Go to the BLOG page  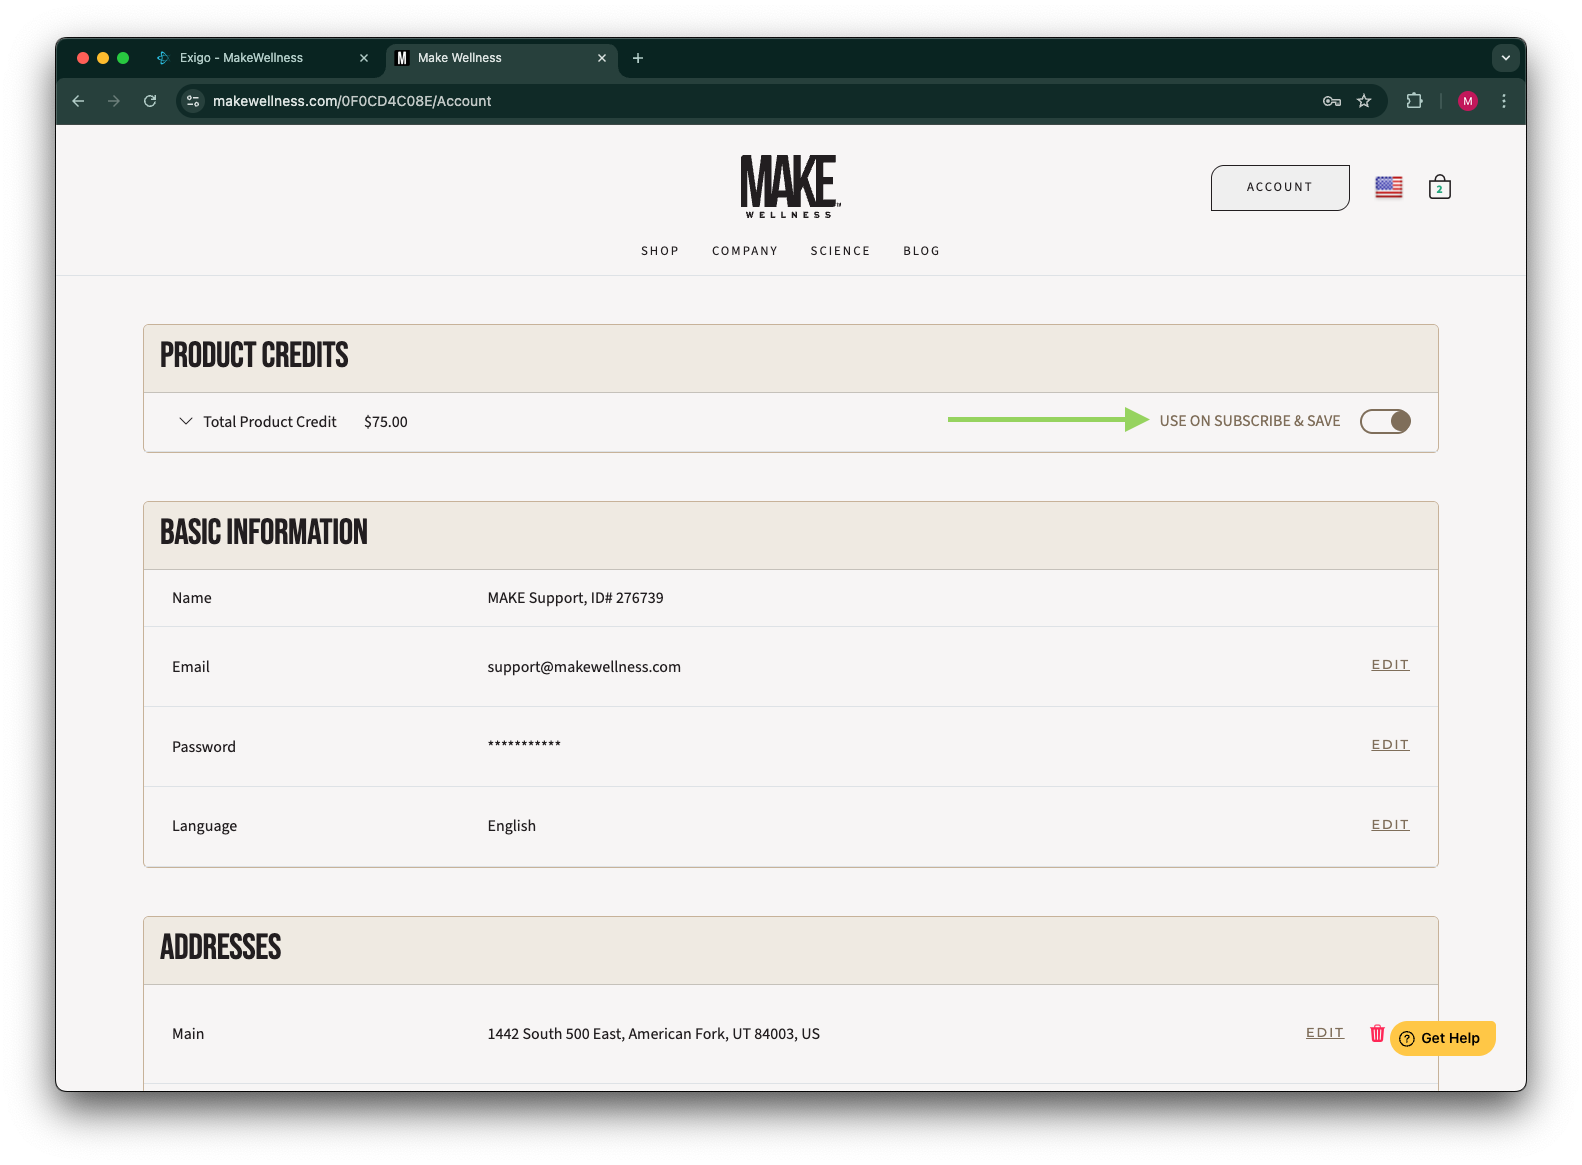pos(921,251)
